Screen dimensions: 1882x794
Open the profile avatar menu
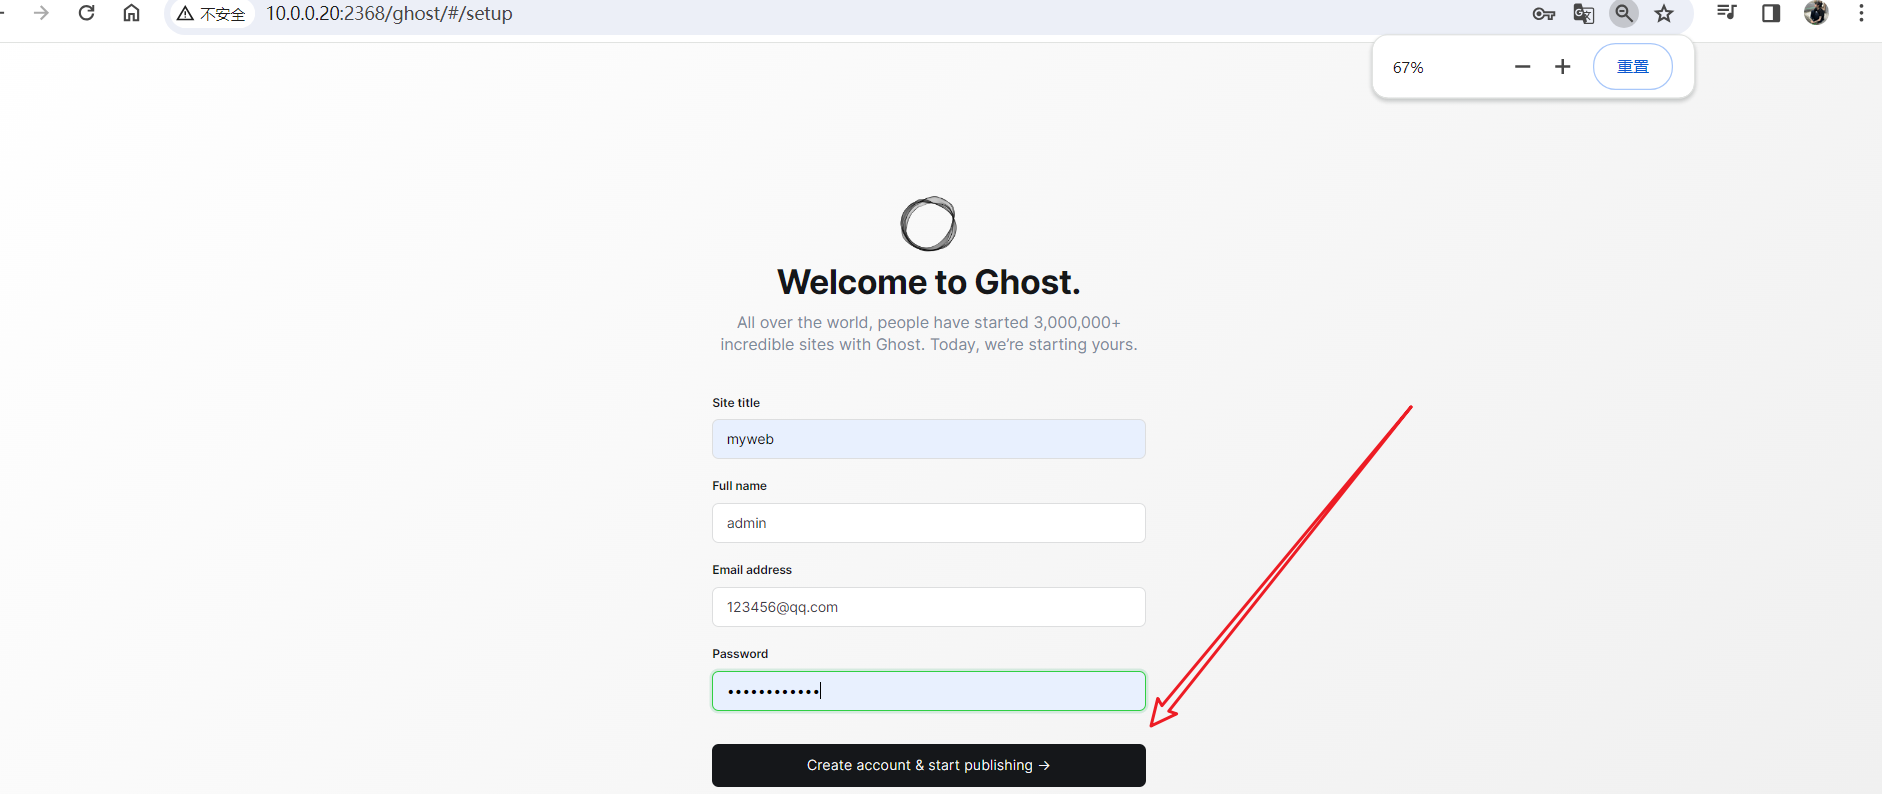coord(1816,13)
